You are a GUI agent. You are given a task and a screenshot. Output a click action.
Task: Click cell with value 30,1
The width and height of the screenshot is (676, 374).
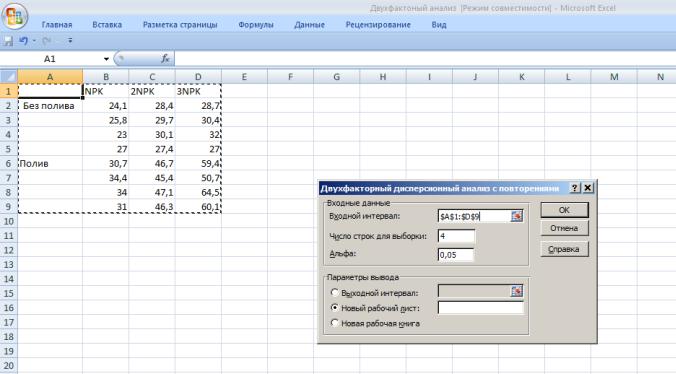click(152, 134)
